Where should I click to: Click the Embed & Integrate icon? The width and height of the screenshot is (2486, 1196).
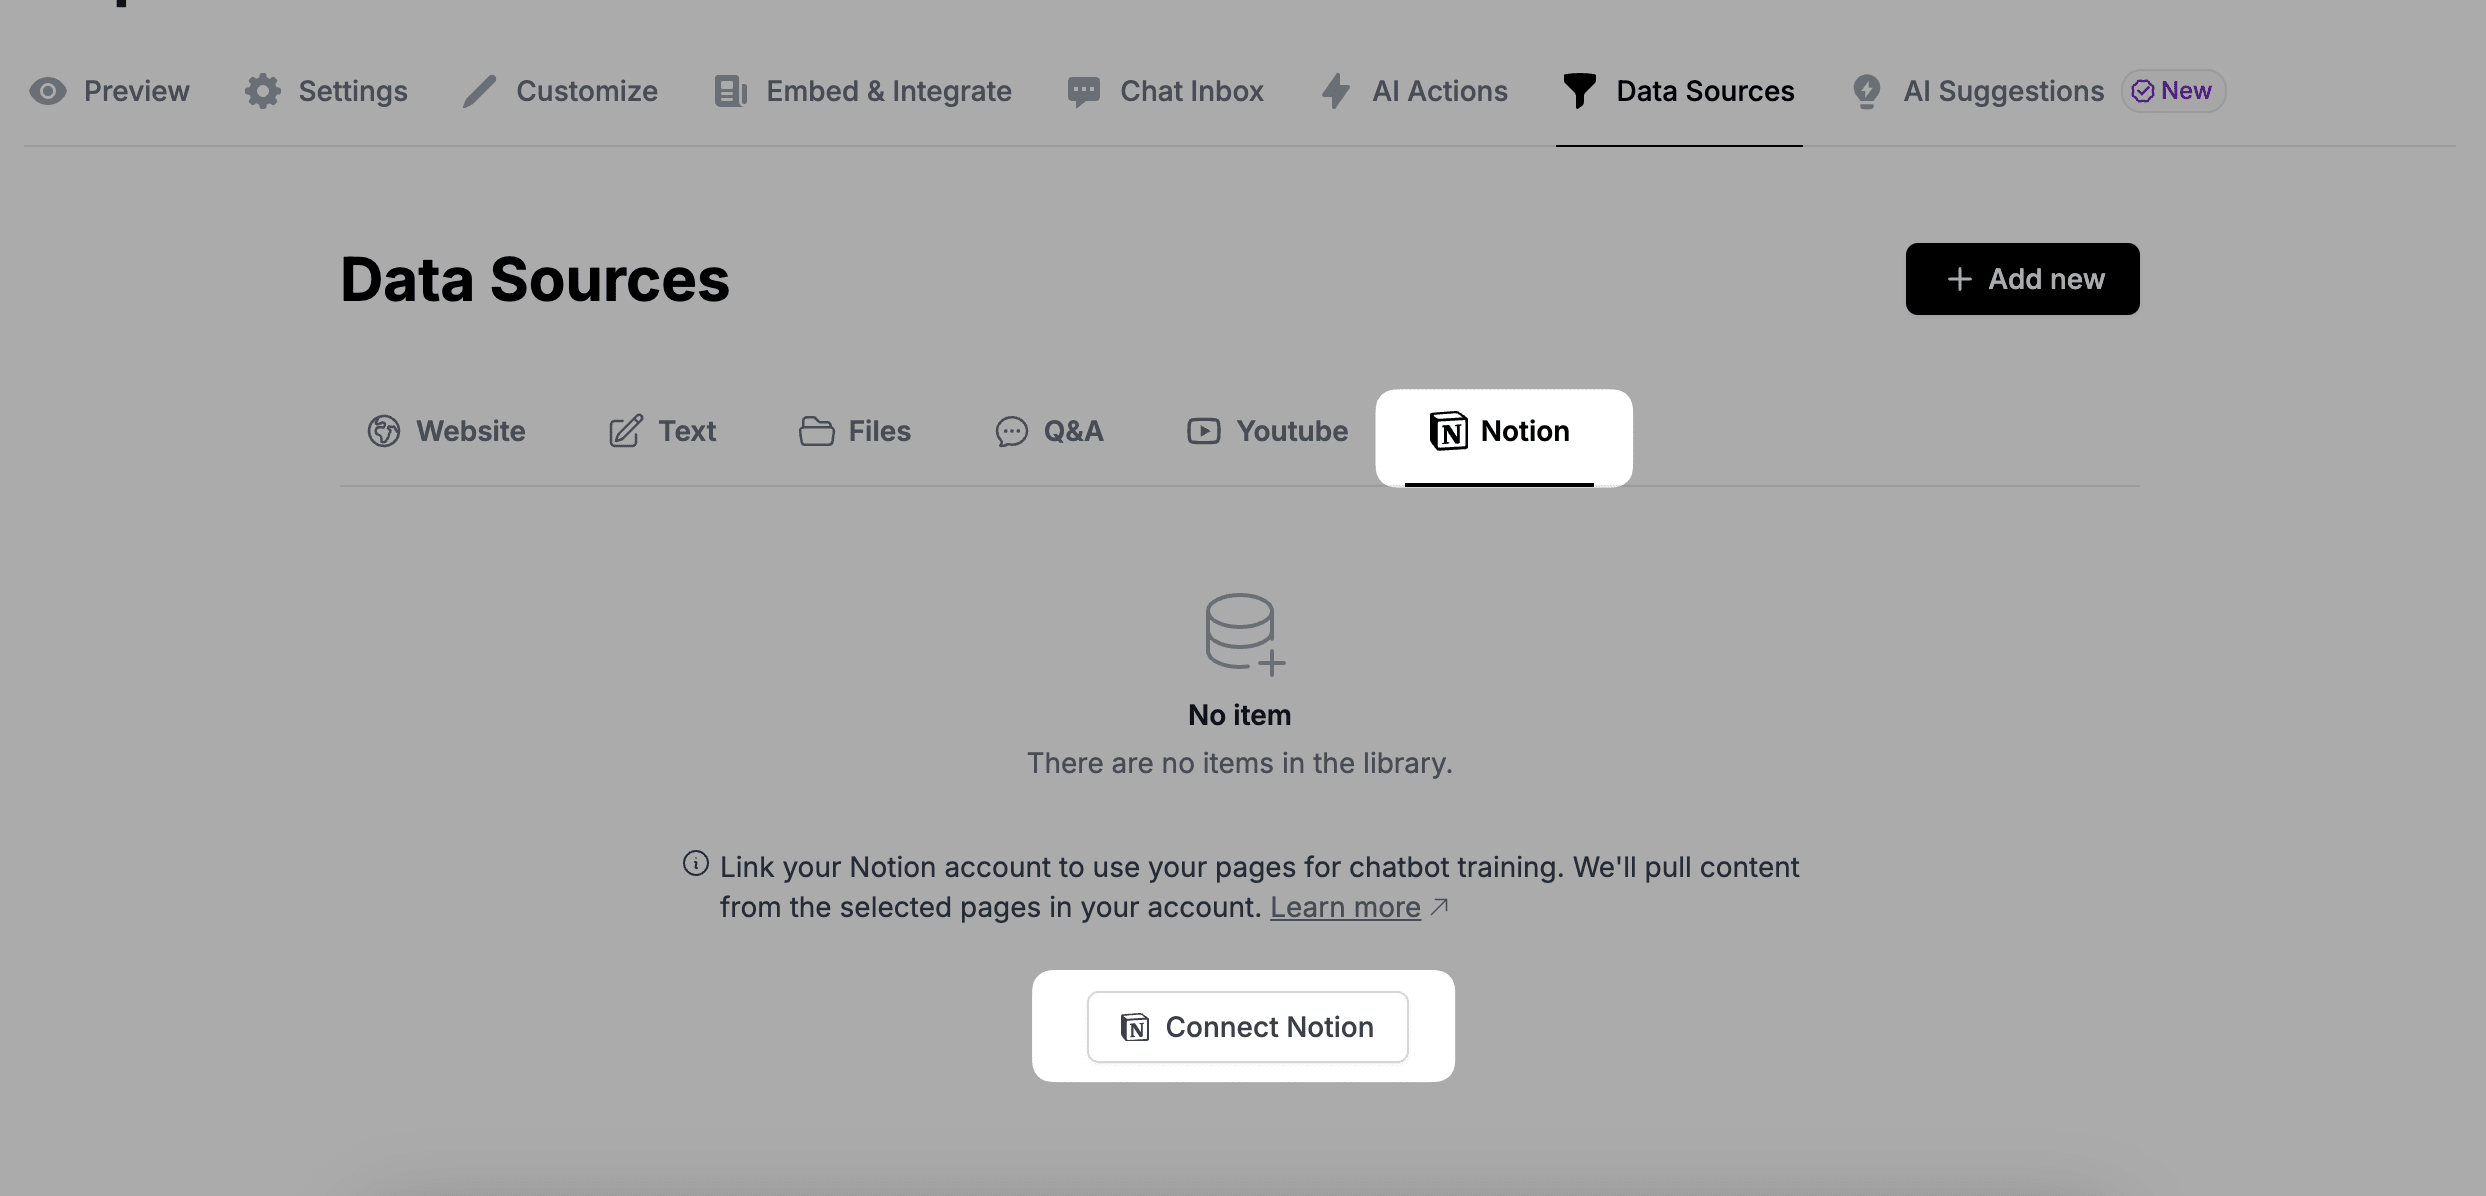pyautogui.click(x=729, y=91)
